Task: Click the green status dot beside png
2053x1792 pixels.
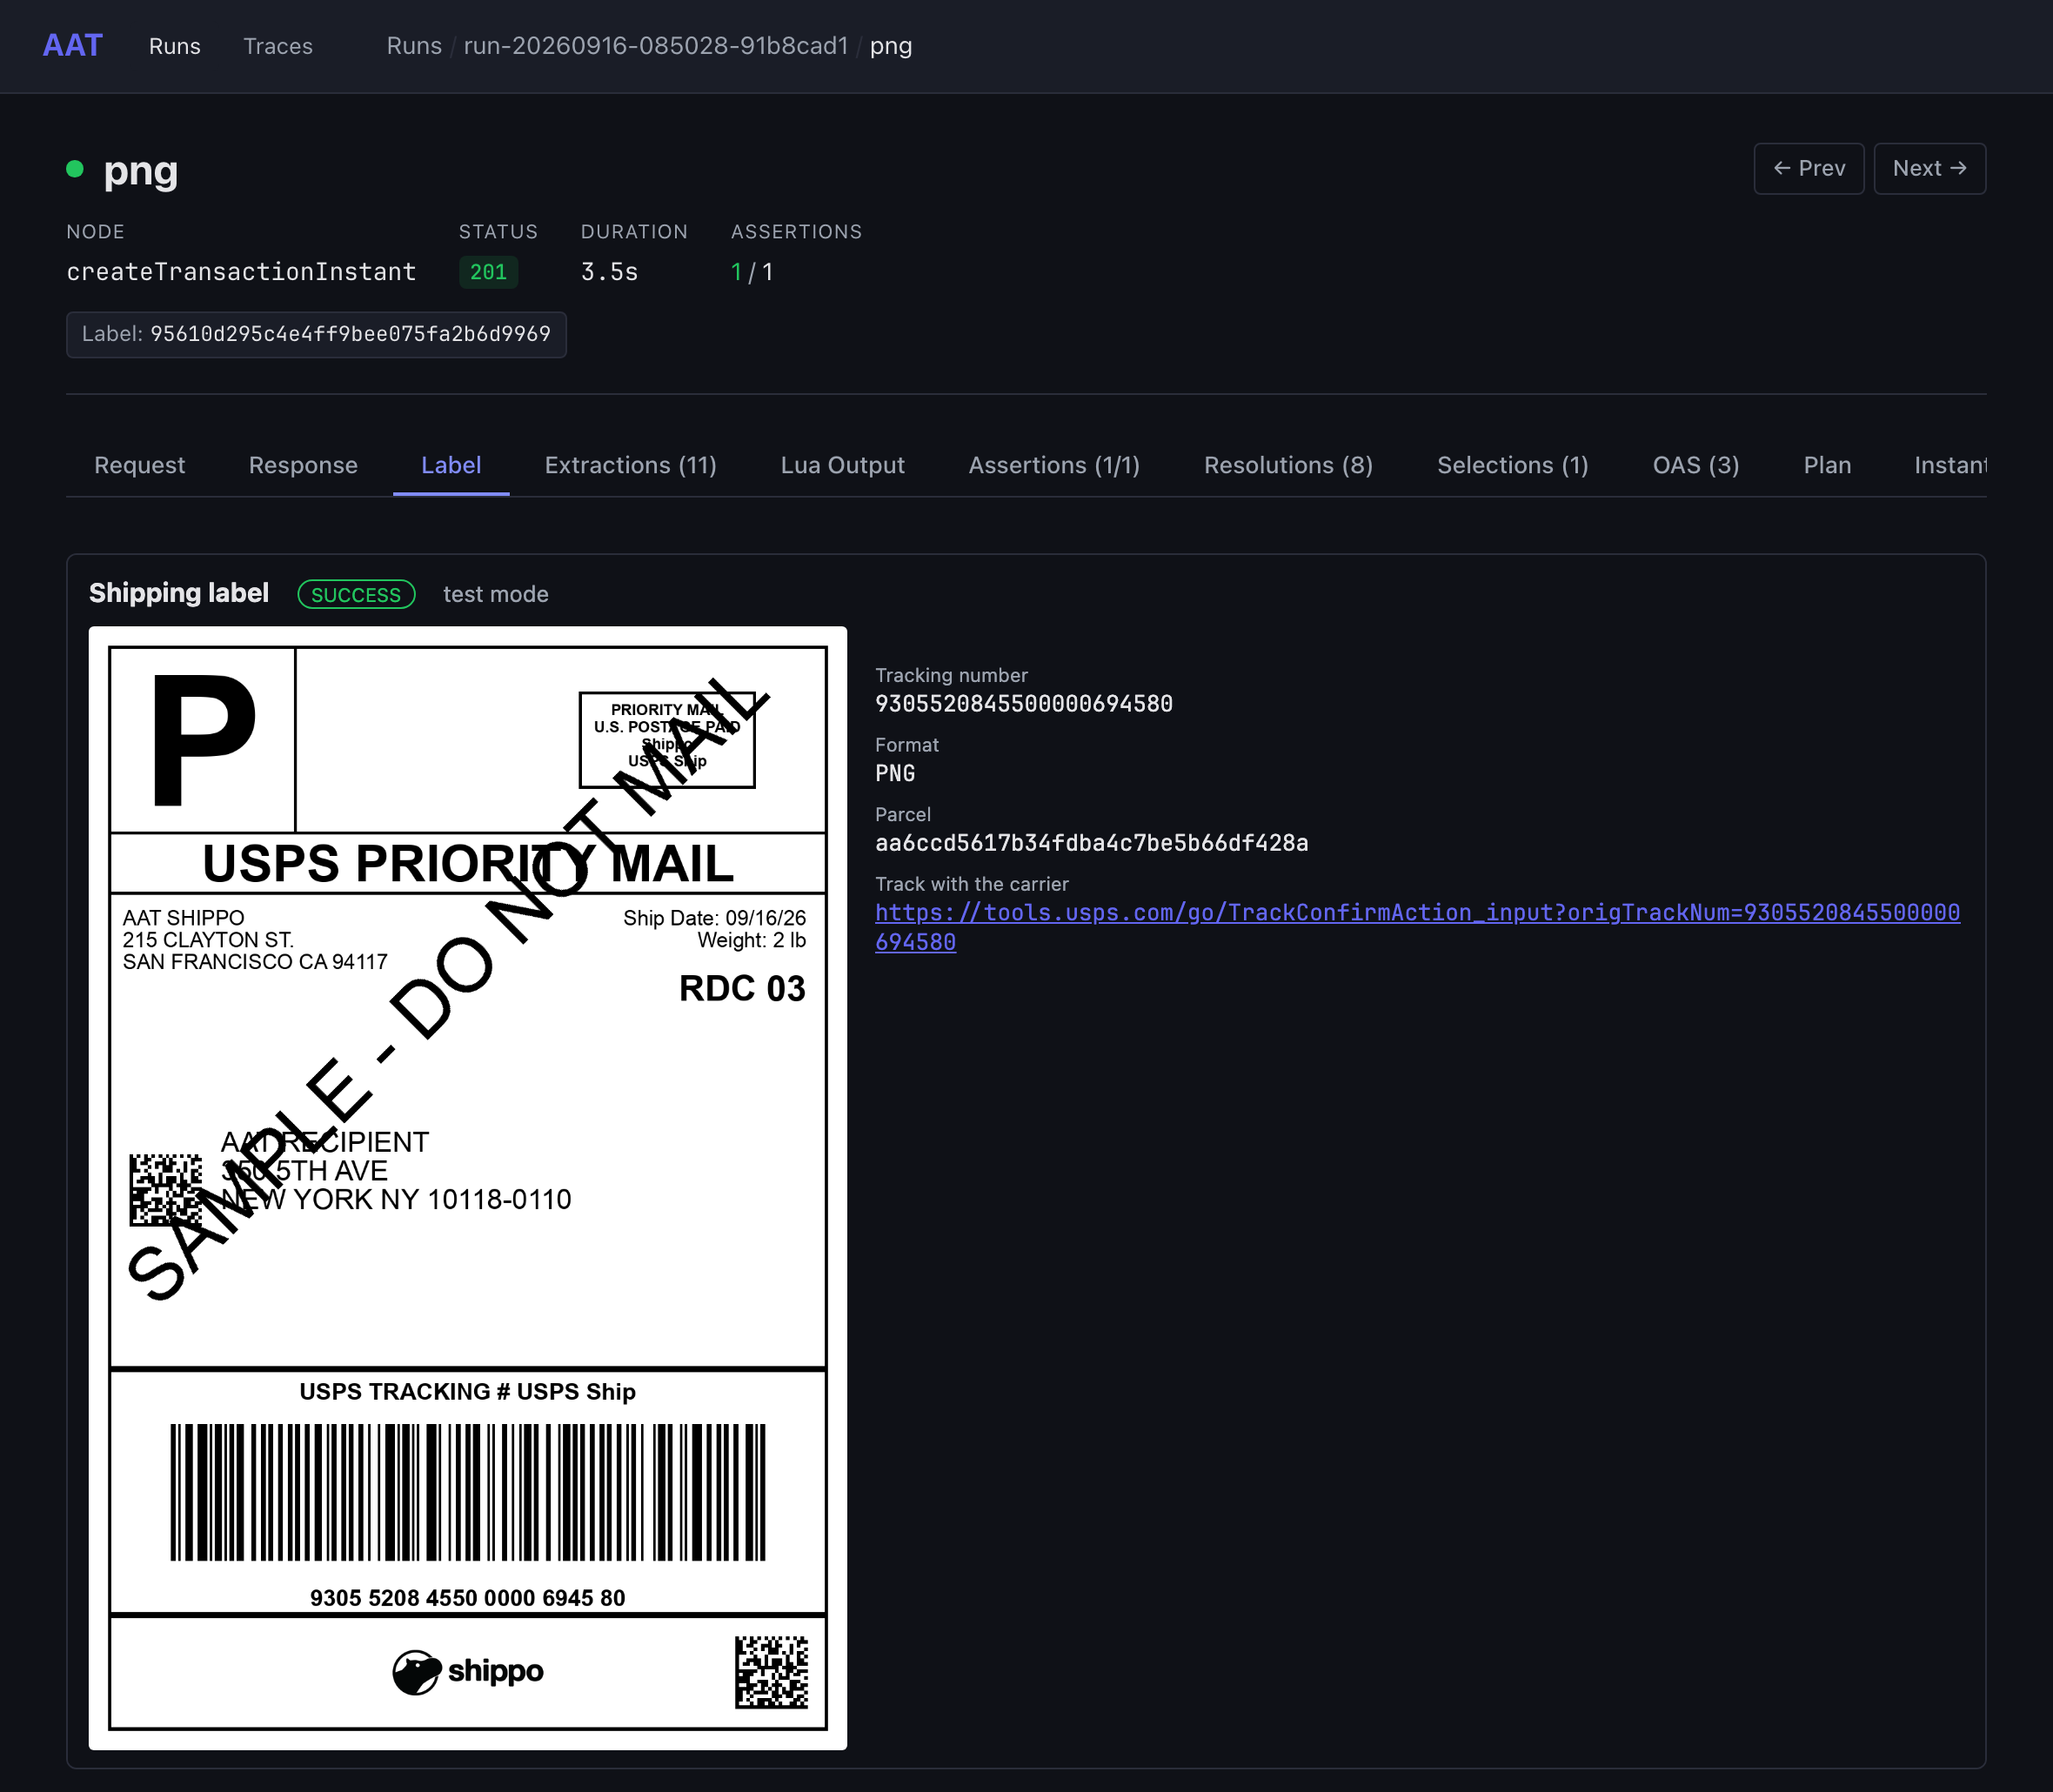Action: pyautogui.click(x=75, y=169)
